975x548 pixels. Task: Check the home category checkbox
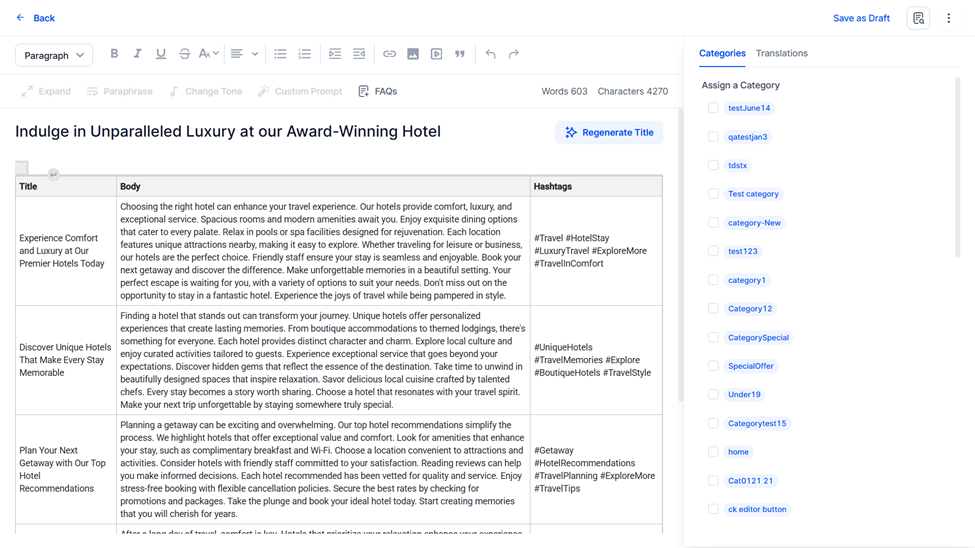713,452
